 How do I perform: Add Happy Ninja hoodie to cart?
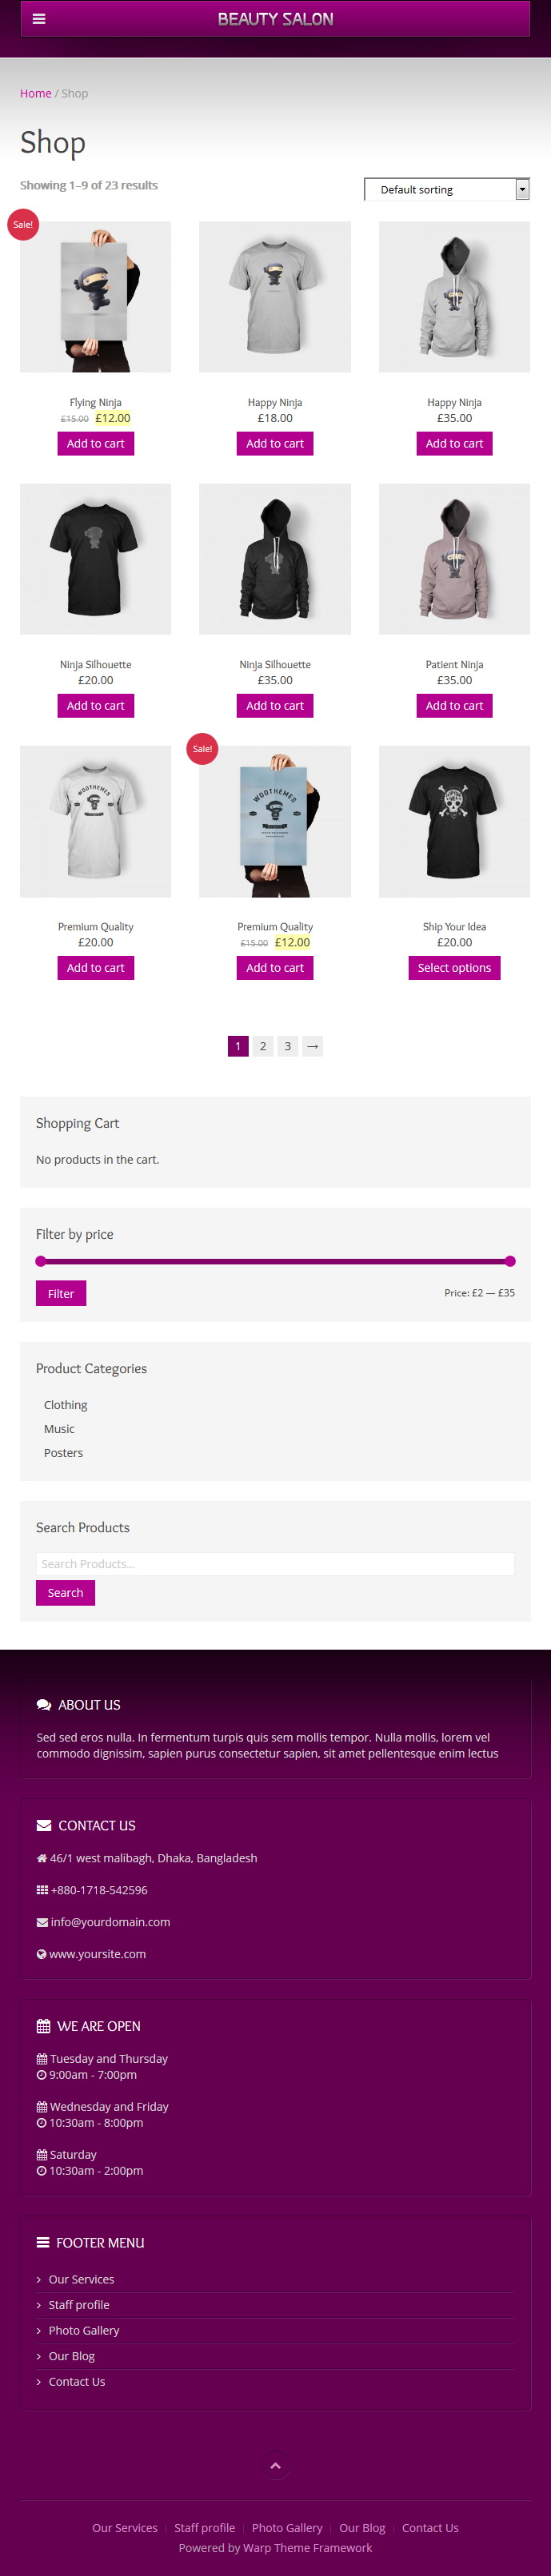pyautogui.click(x=454, y=443)
